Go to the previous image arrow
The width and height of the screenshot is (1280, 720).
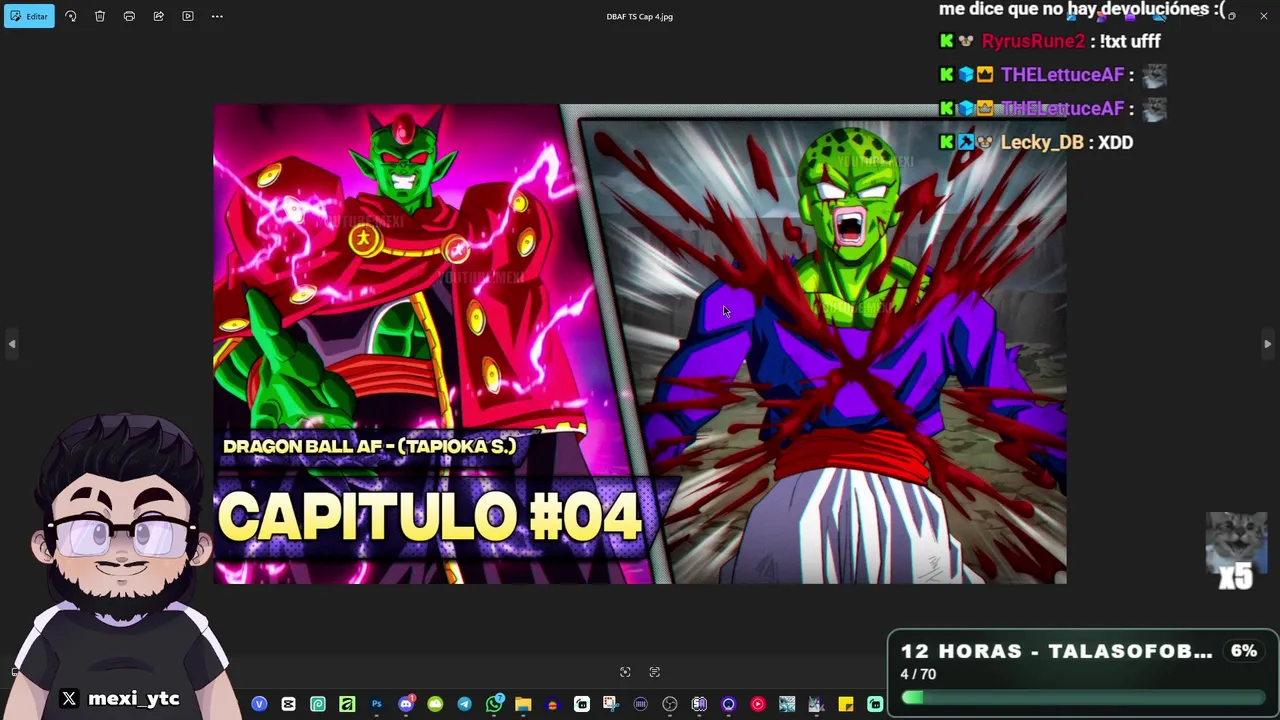[x=12, y=344]
